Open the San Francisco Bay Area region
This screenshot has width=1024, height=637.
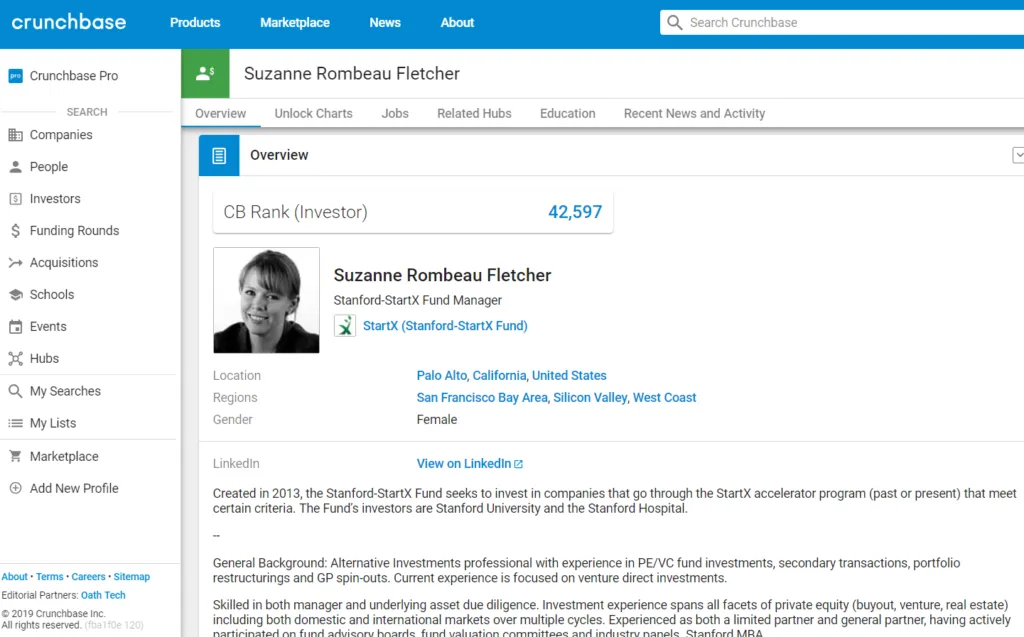coord(482,398)
